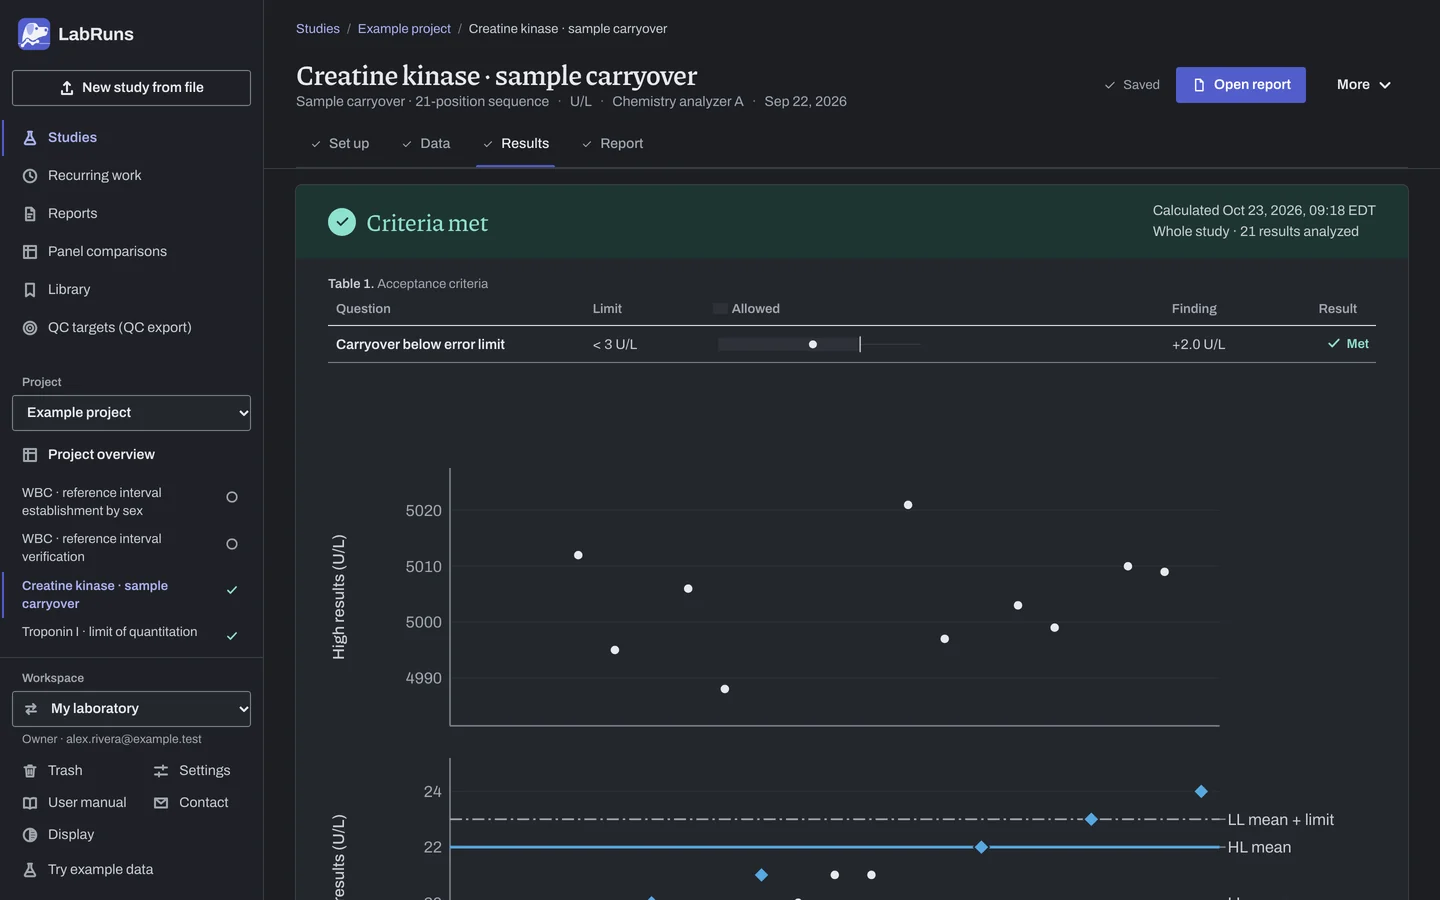Open WBC reference interval establishment by sex study
1440x900 pixels.
(x=131, y=502)
